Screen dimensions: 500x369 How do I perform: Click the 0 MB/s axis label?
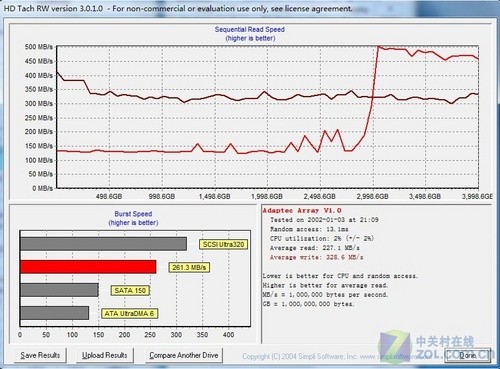pos(42,188)
